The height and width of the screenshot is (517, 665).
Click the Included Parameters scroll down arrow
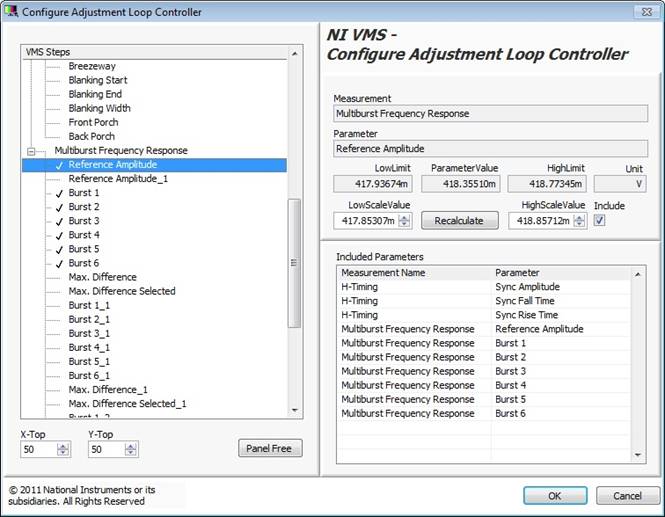[x=637, y=455]
